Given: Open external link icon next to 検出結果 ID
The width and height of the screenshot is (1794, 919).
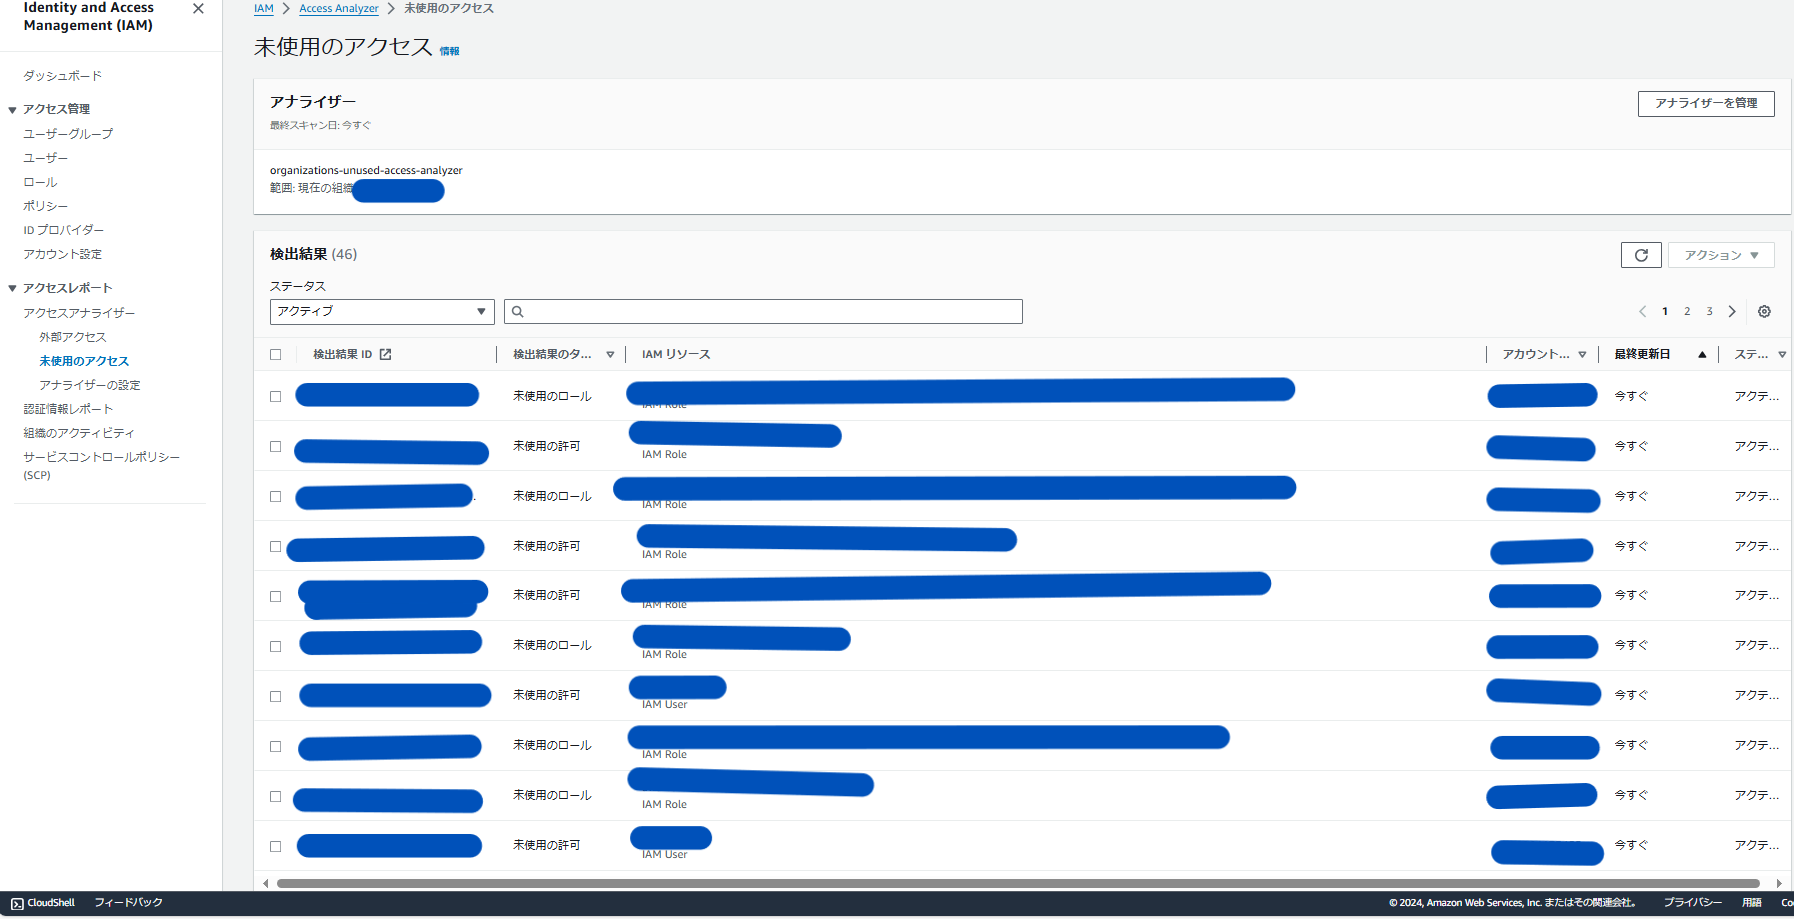Looking at the screenshot, I should 385,354.
